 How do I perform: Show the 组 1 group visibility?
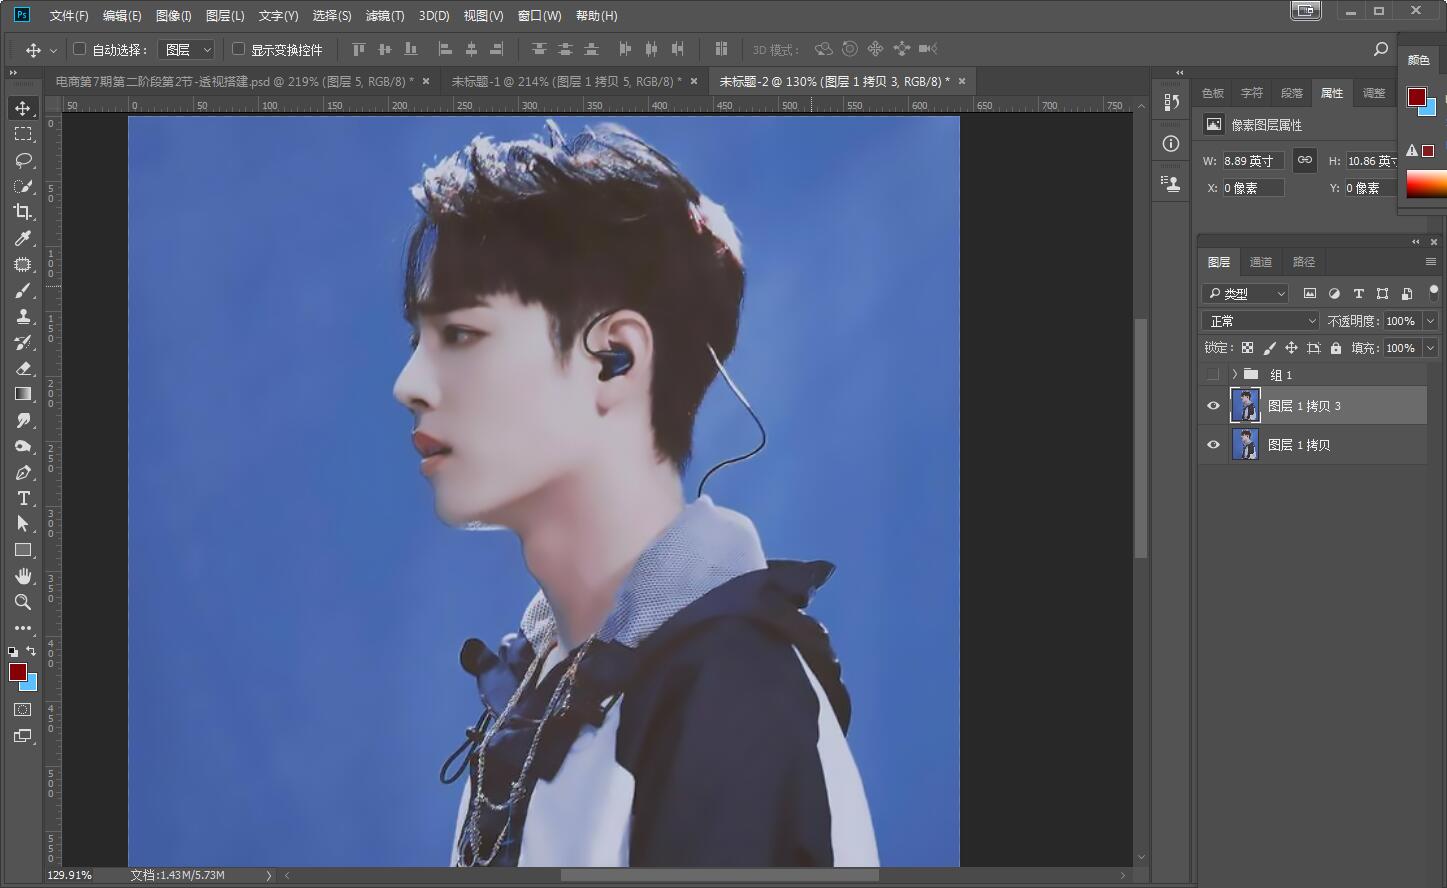[x=1213, y=374]
